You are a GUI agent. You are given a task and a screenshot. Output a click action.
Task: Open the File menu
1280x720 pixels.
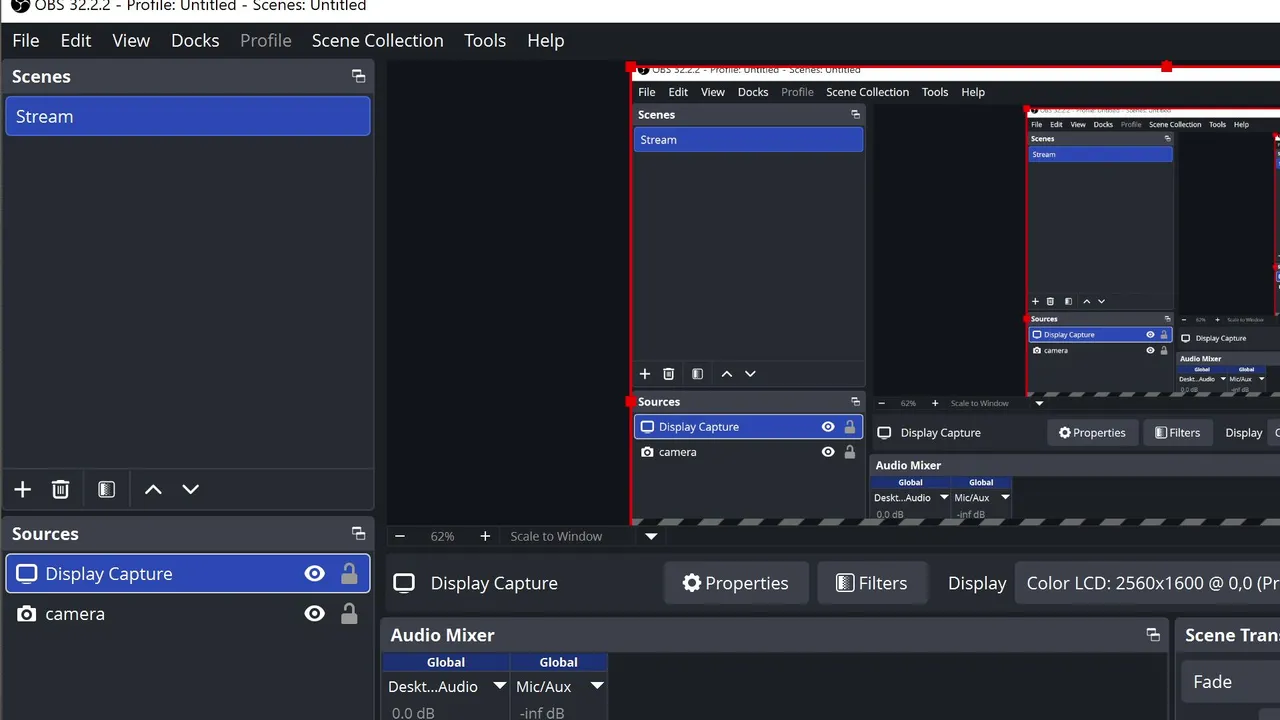(26, 40)
